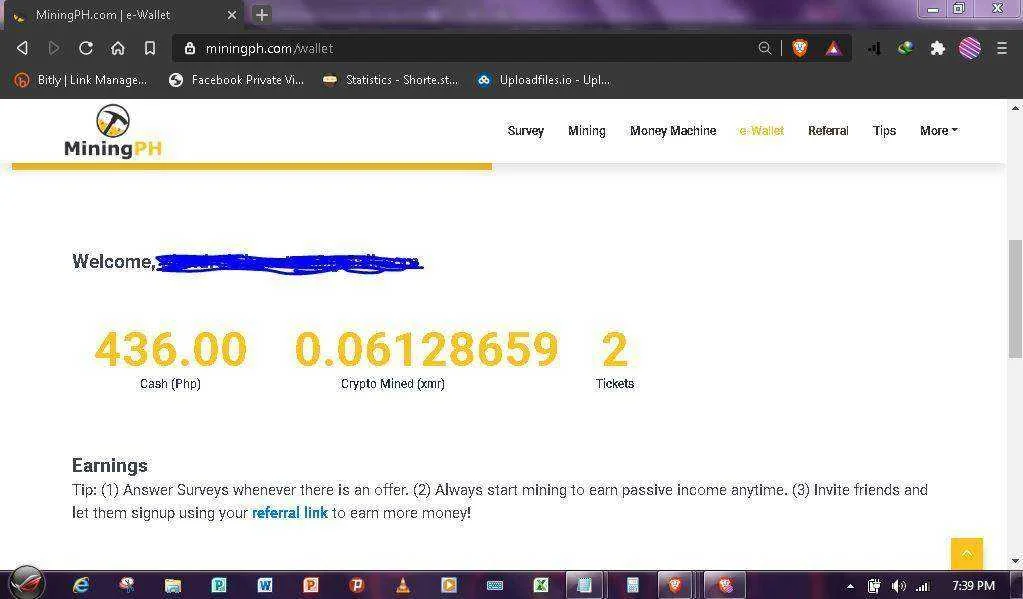Launch Internet Explorer from taskbar
The image size is (1023, 599).
pyautogui.click(x=81, y=585)
